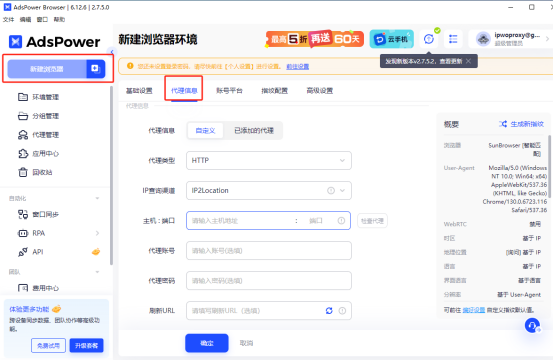Click the update refresh icon in header
This screenshot has height=361, width=553.
tap(429, 39)
